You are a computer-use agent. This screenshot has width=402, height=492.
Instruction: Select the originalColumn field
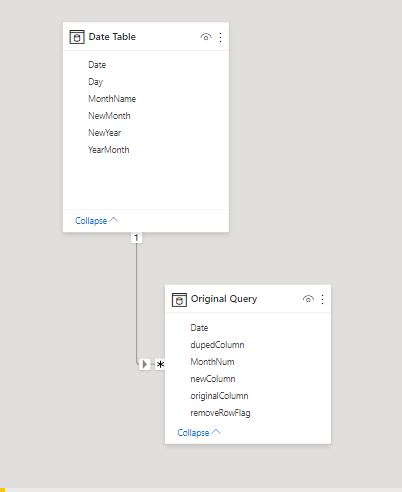point(219,396)
